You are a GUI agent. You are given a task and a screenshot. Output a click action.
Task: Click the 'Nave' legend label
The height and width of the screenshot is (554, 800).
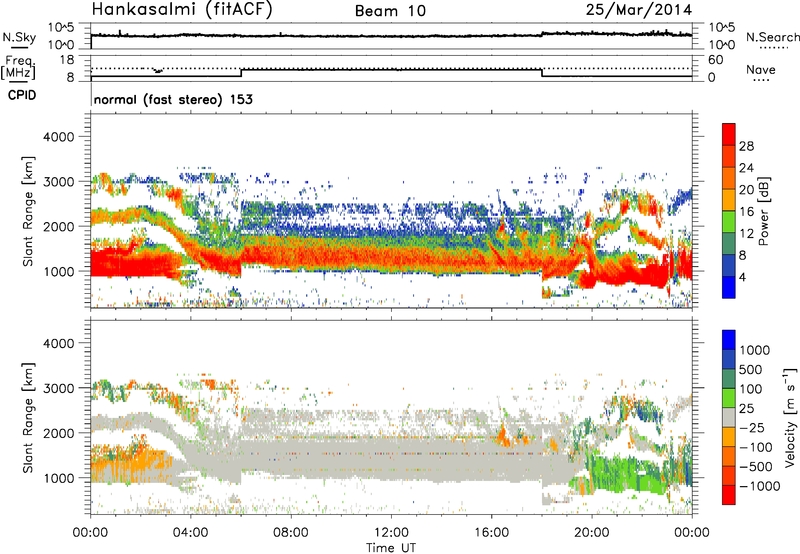pos(761,70)
